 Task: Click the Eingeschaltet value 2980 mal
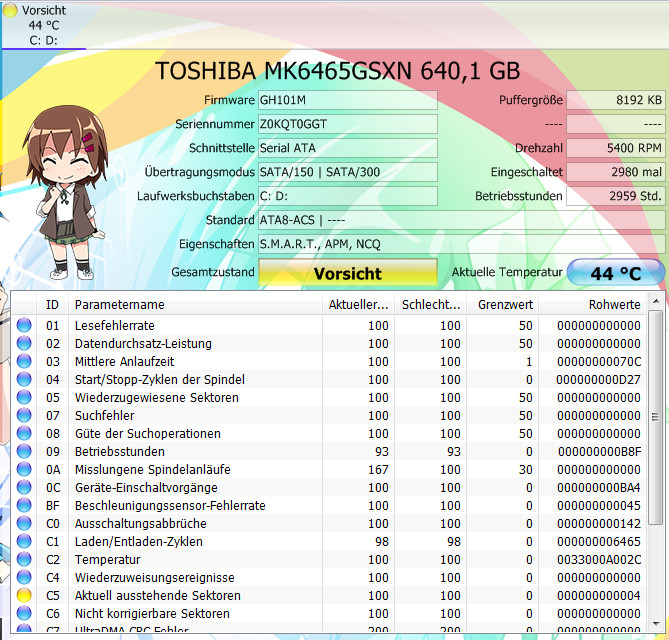tap(616, 172)
